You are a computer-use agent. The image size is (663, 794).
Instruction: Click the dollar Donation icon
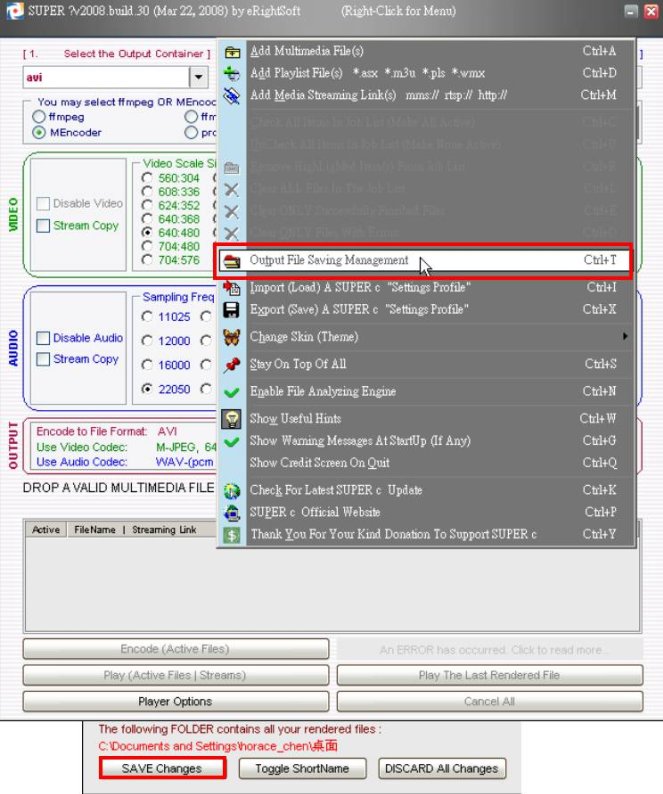232,535
